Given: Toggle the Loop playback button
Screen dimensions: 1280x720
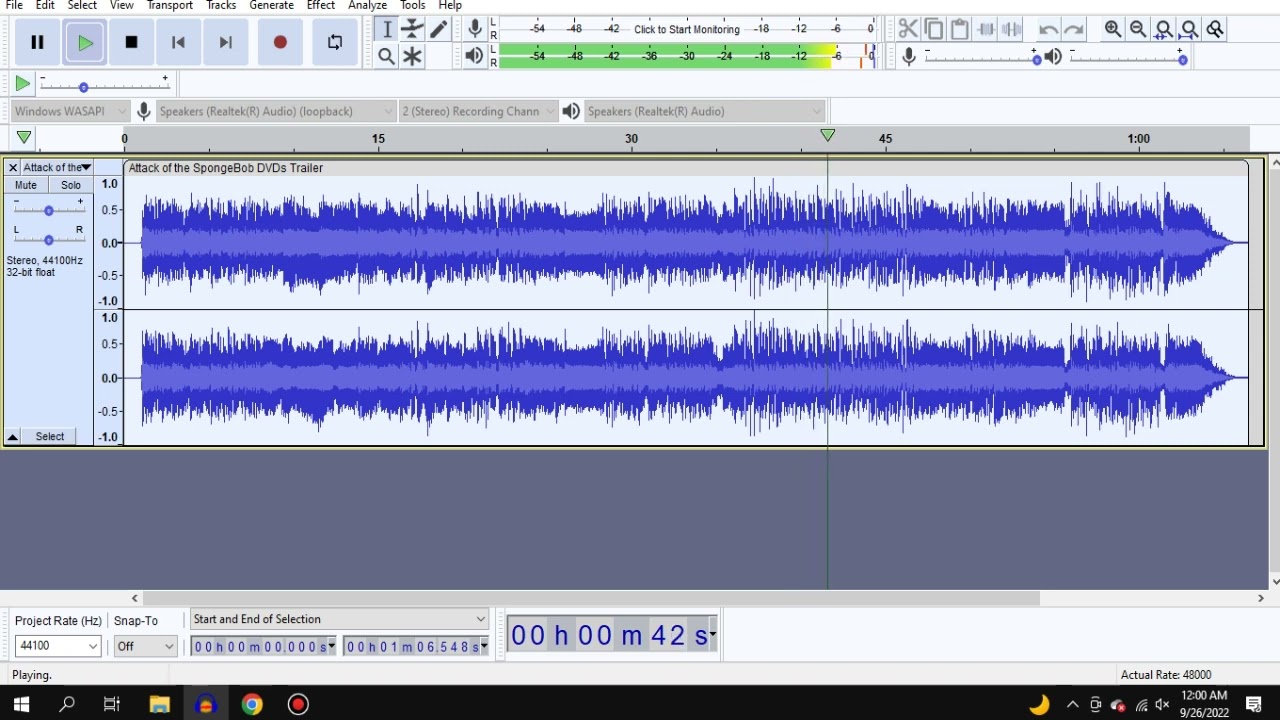Looking at the screenshot, I should (335, 42).
